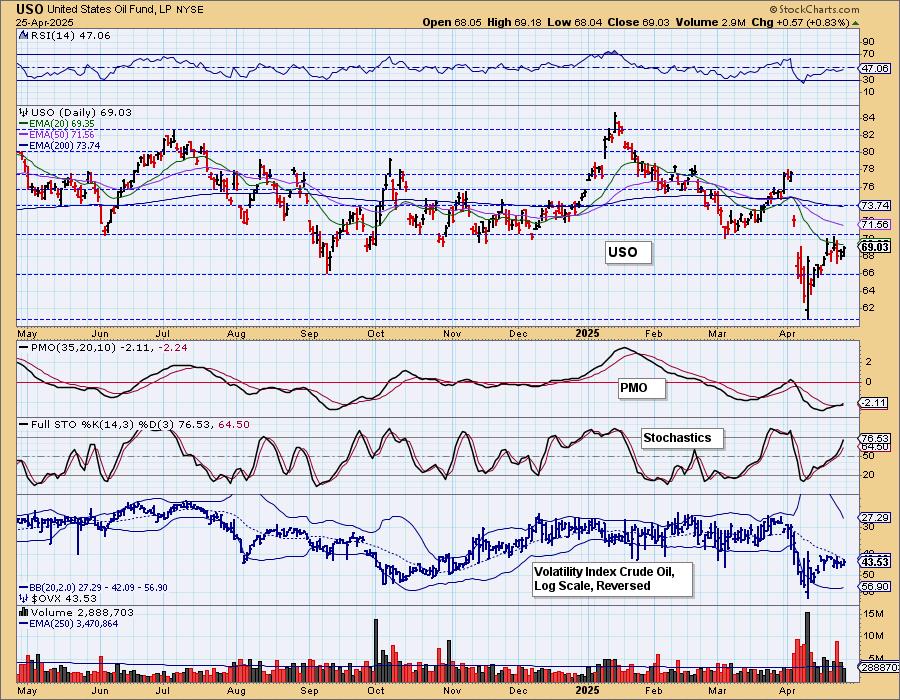Click the 47.06 RSI axis tag

[875, 68]
